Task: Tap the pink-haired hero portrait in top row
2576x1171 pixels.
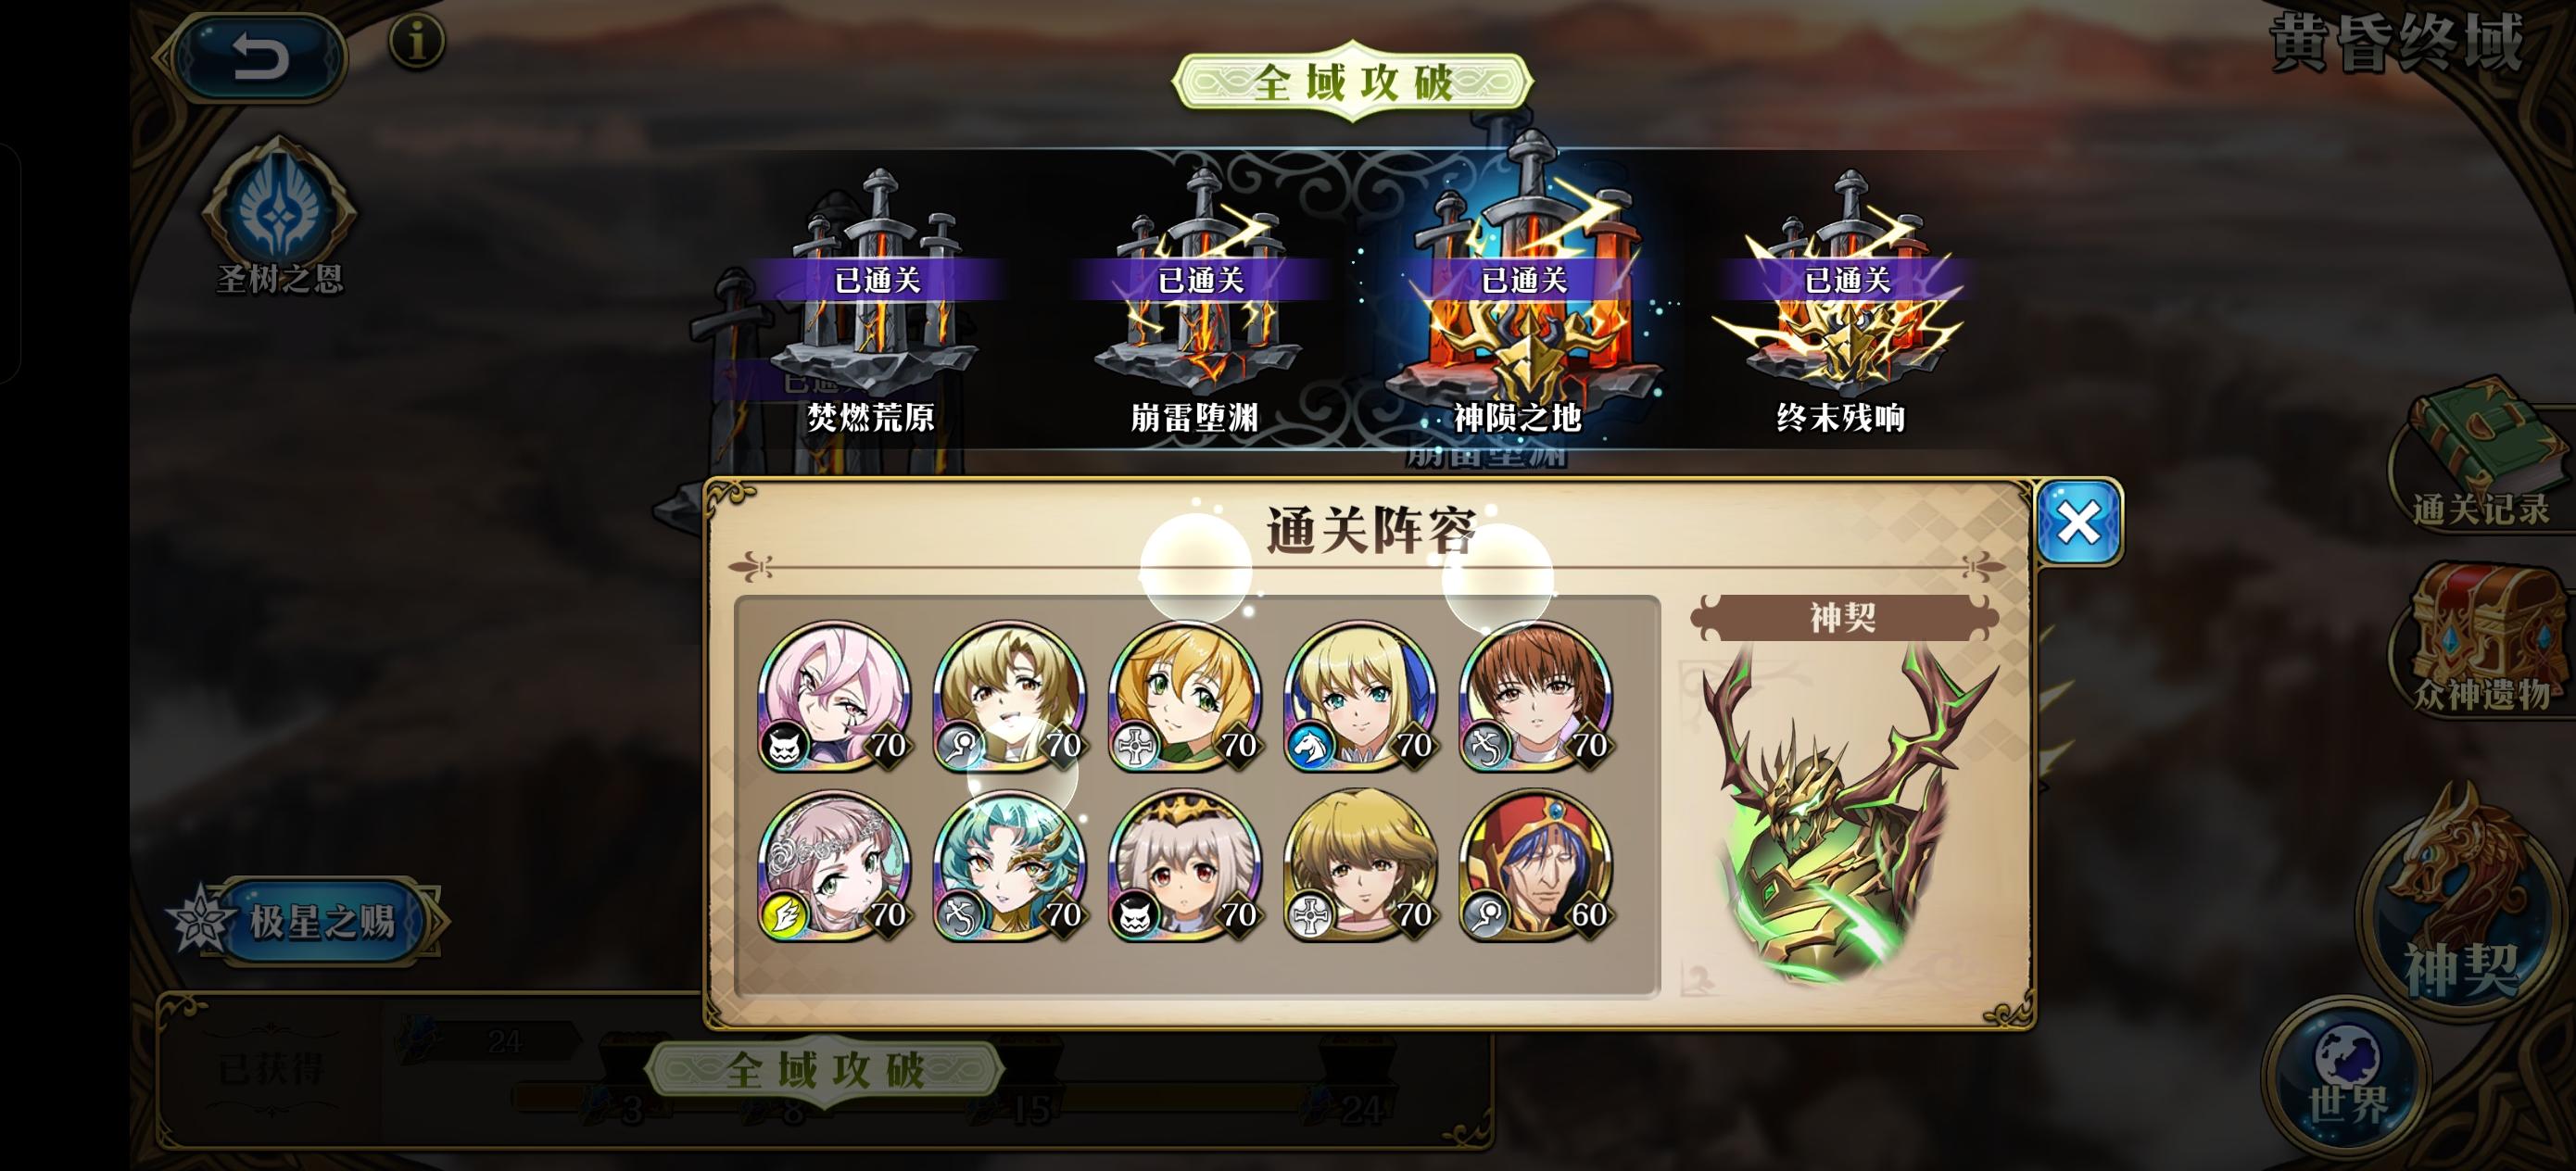Action: (x=834, y=697)
